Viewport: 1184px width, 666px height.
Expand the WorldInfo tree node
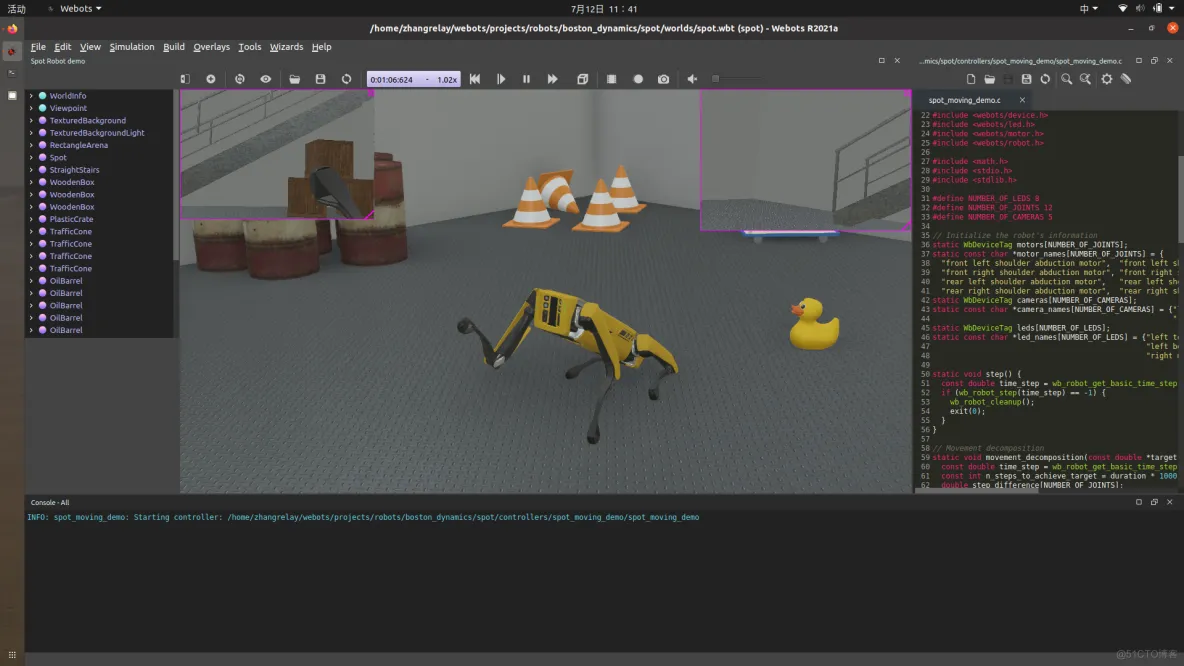31,96
